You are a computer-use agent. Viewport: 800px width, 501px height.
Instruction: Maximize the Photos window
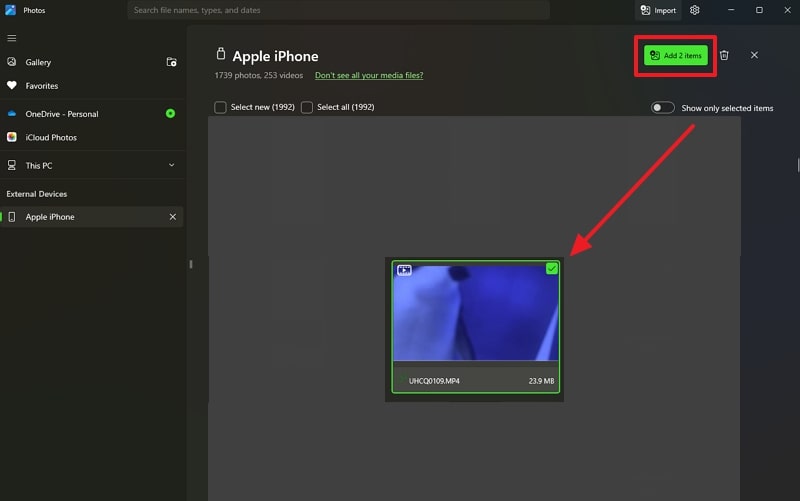click(759, 10)
